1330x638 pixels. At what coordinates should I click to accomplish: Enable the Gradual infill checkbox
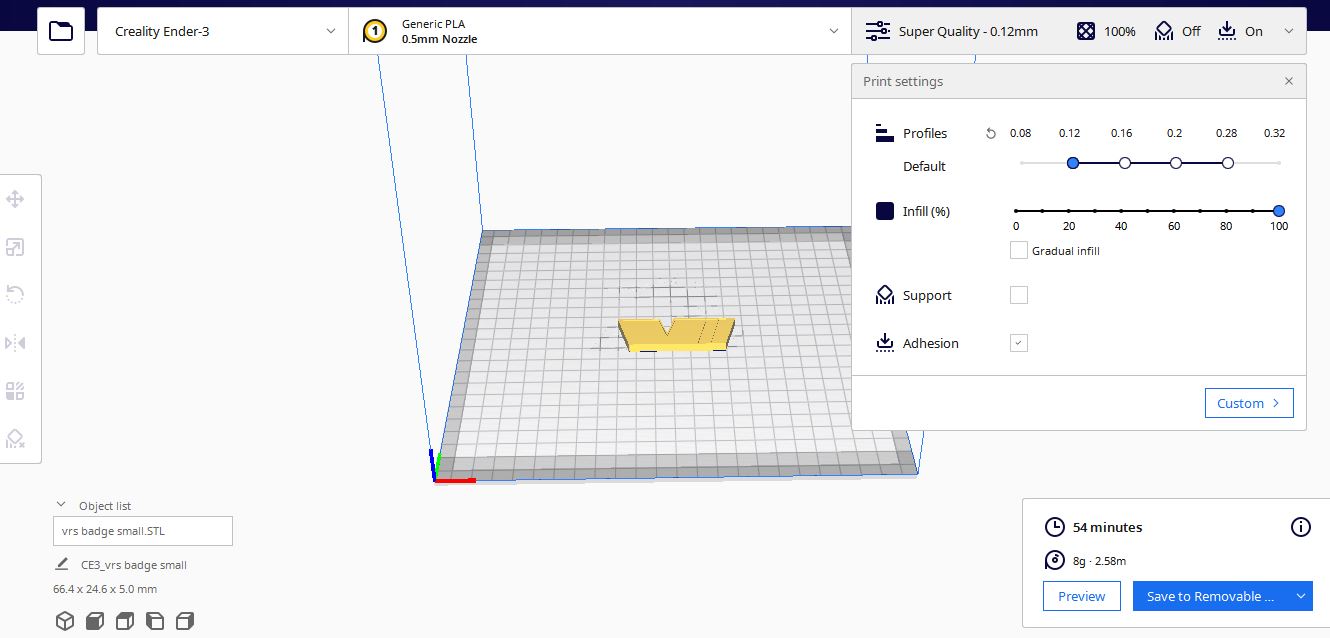pyautogui.click(x=1017, y=250)
